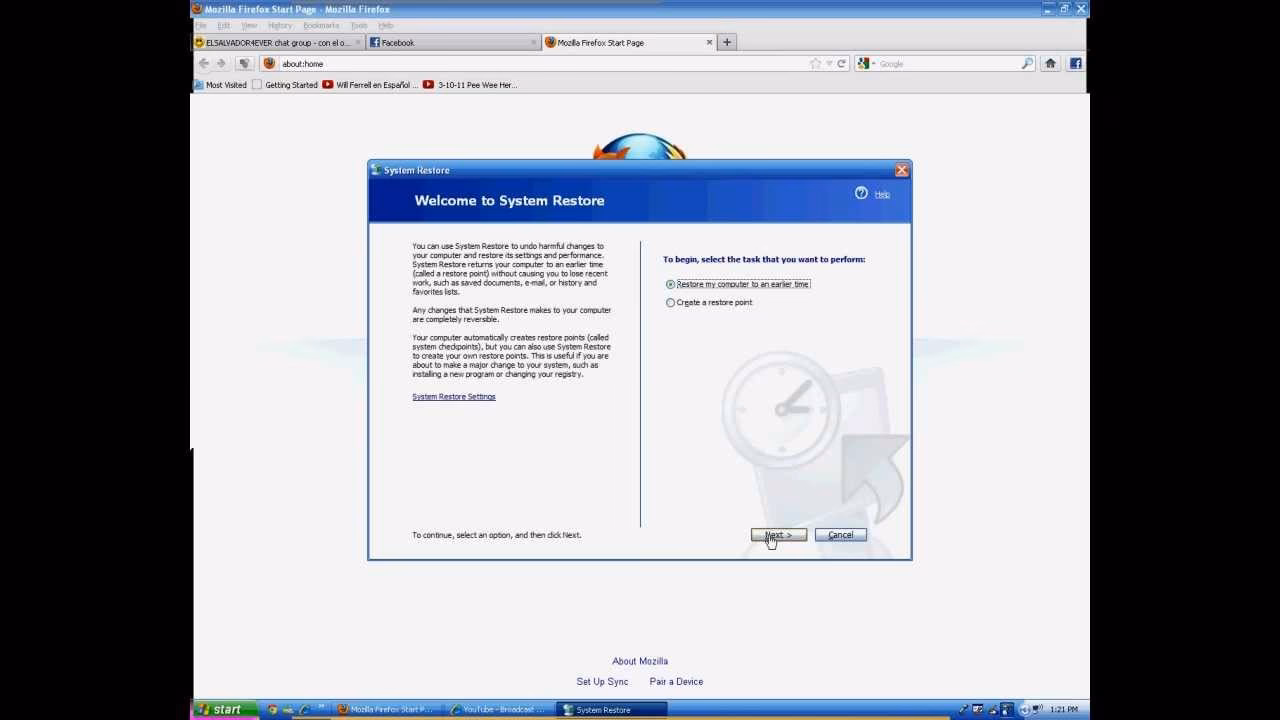Toggle the bookmark star in the location bar
The height and width of the screenshot is (720, 1280).
pos(815,63)
